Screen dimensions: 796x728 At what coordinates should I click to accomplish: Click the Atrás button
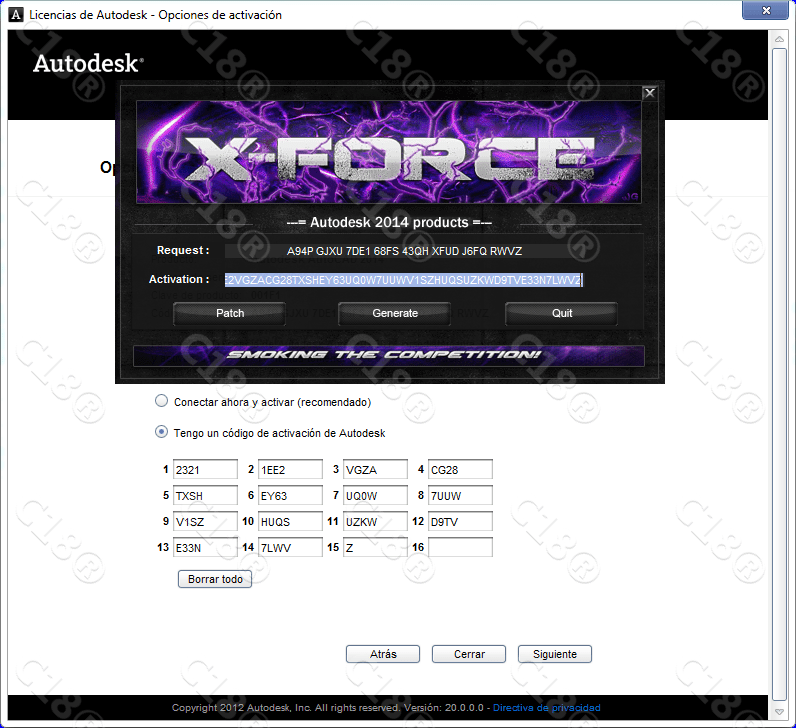[x=383, y=654]
